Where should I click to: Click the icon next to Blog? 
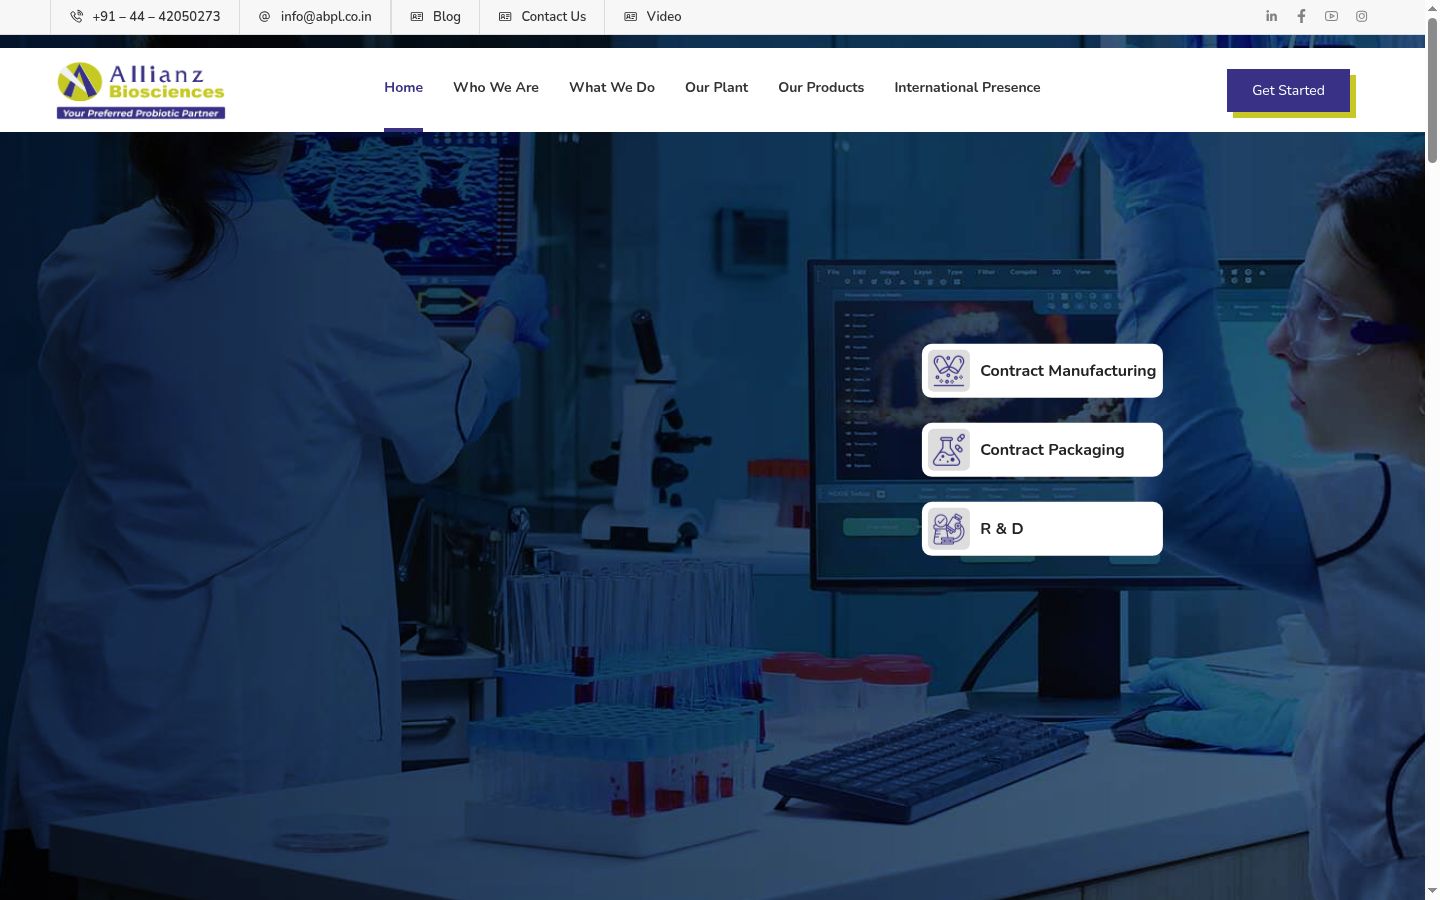coord(417,16)
